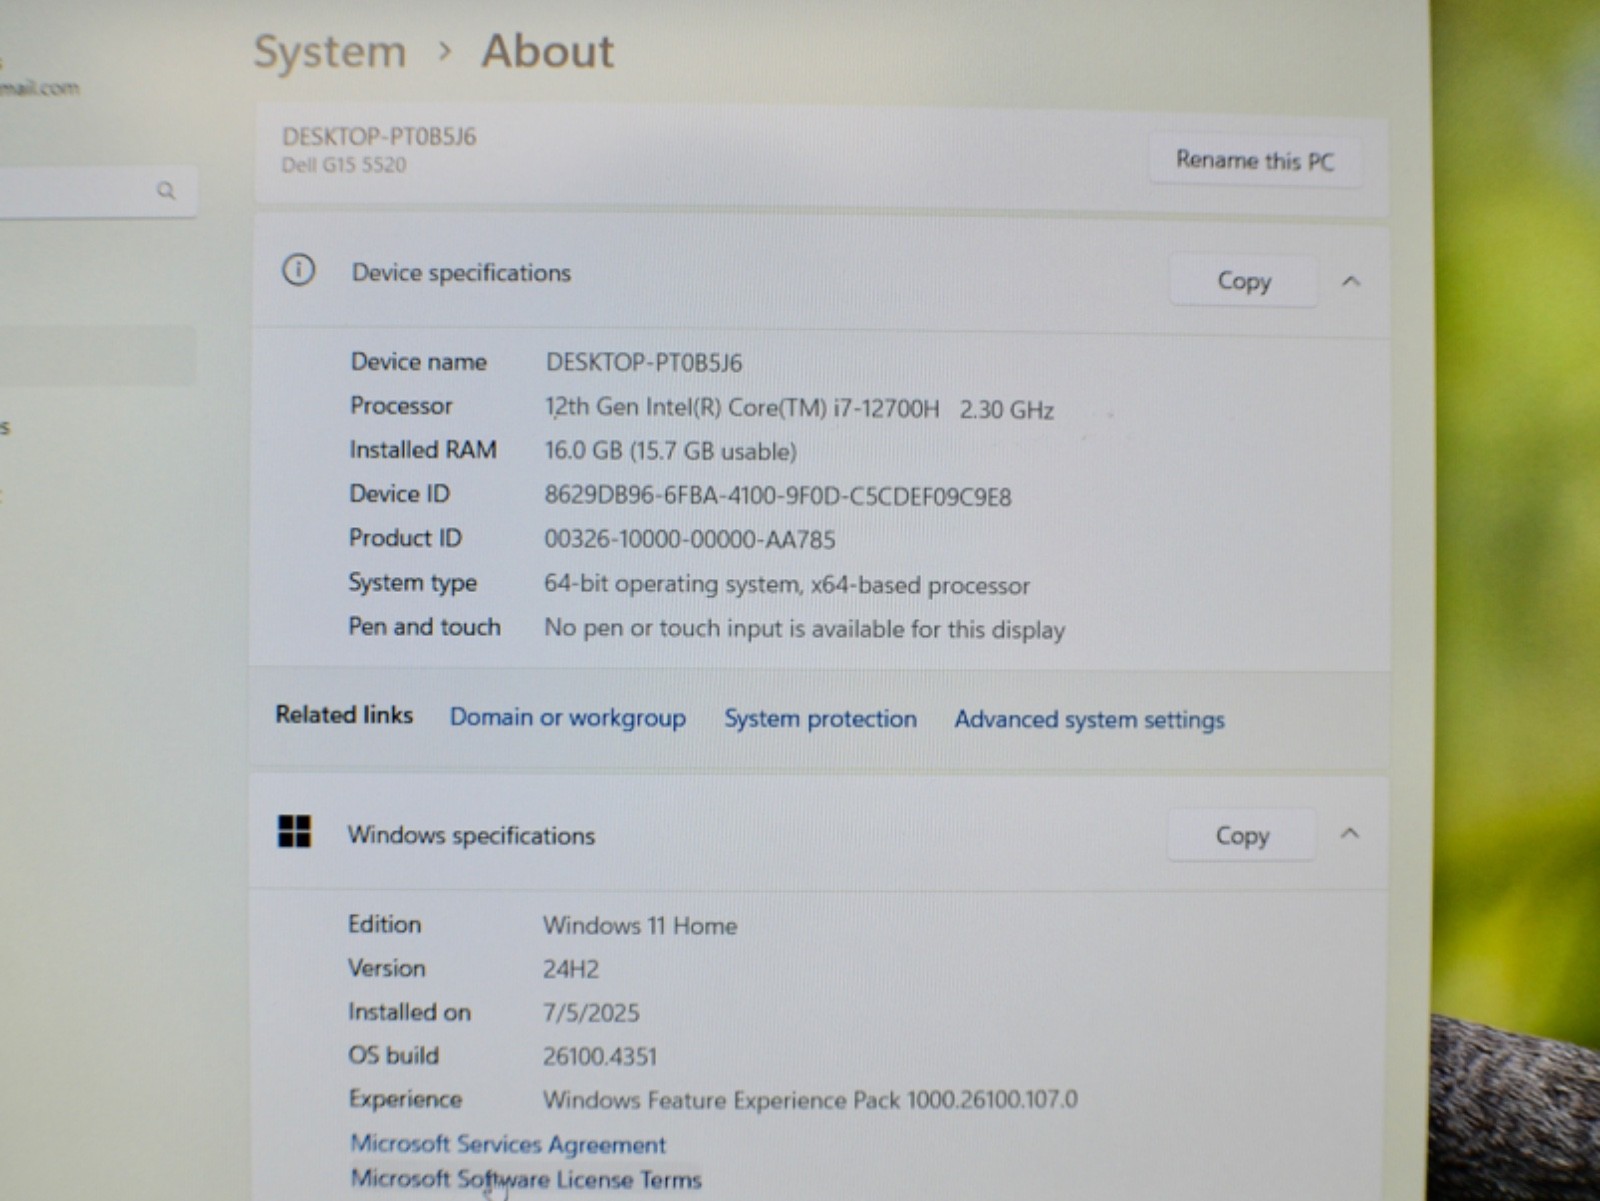Screen dimensions: 1600x1201
Task: Select device name value DESKTOP-PT0B5J6 in specifications
Action: [x=644, y=362]
